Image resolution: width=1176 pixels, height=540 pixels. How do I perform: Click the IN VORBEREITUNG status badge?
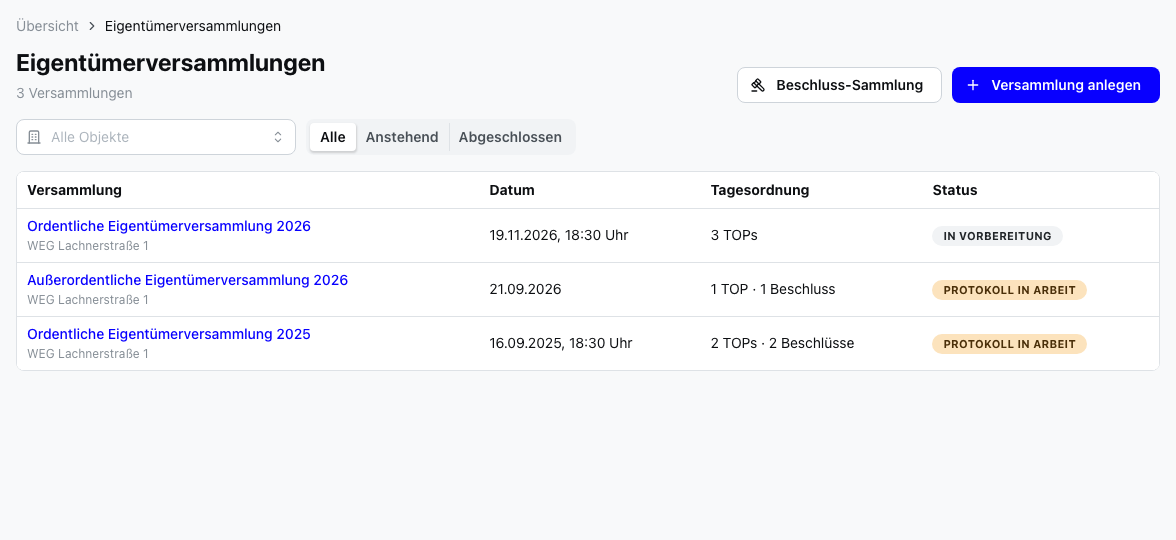(x=998, y=236)
